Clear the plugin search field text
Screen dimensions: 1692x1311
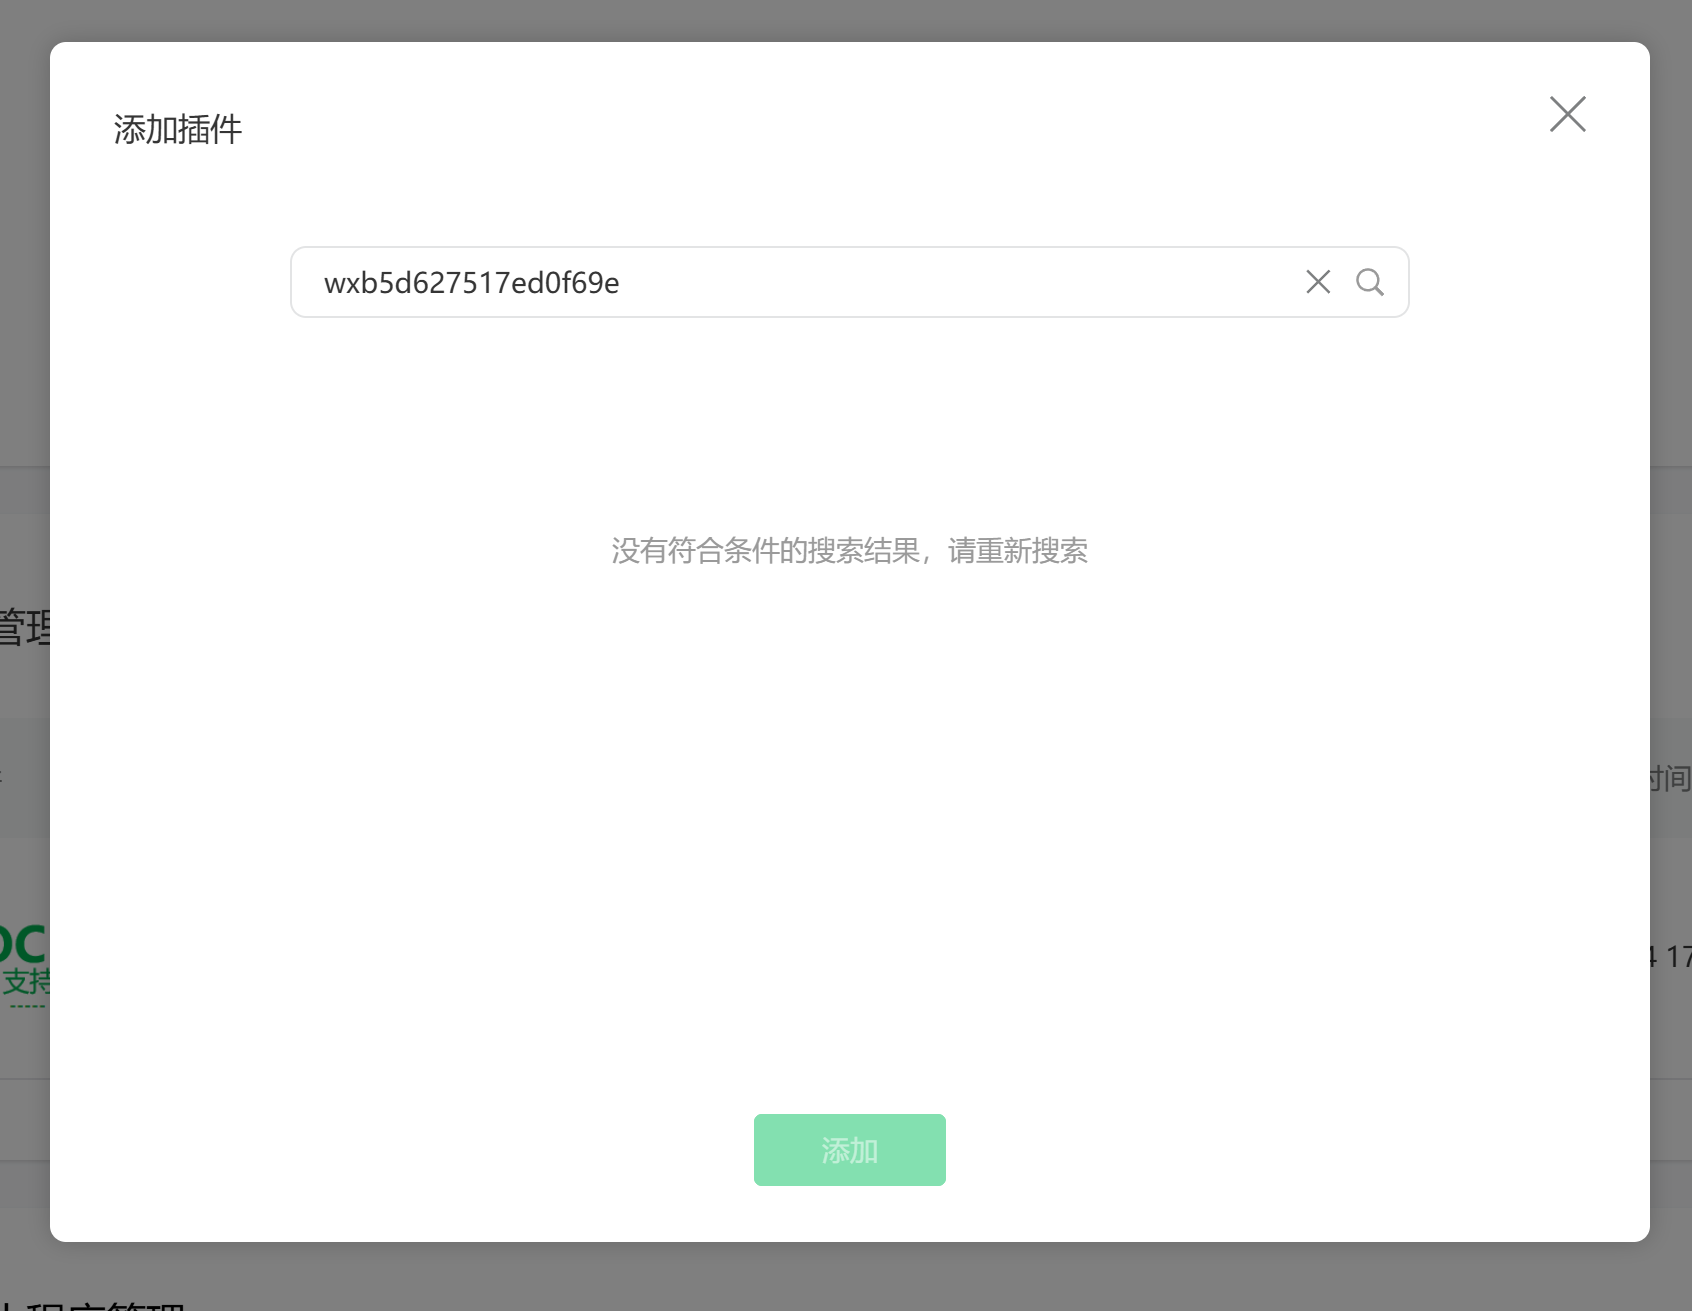(1318, 282)
